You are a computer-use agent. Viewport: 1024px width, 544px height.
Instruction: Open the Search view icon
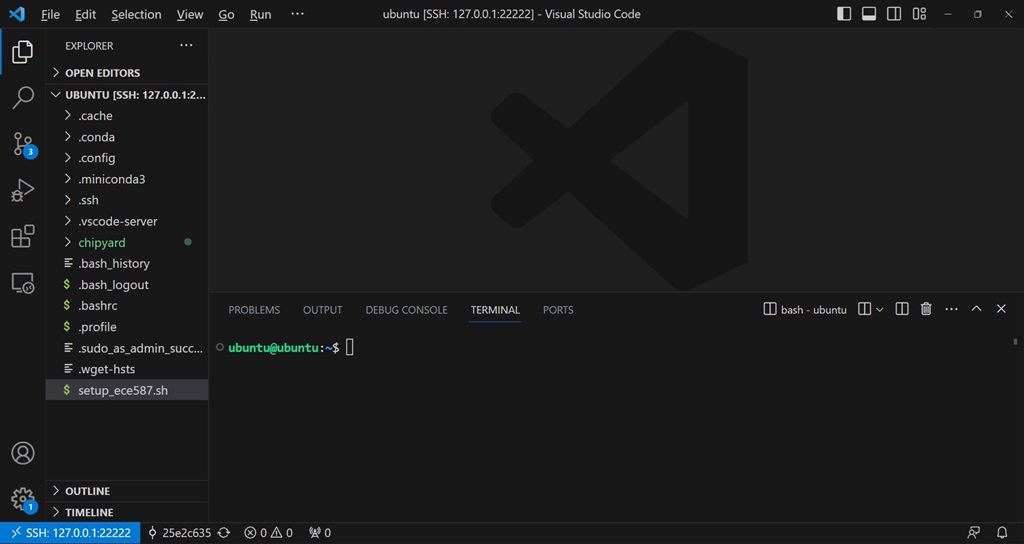pyautogui.click(x=22, y=97)
